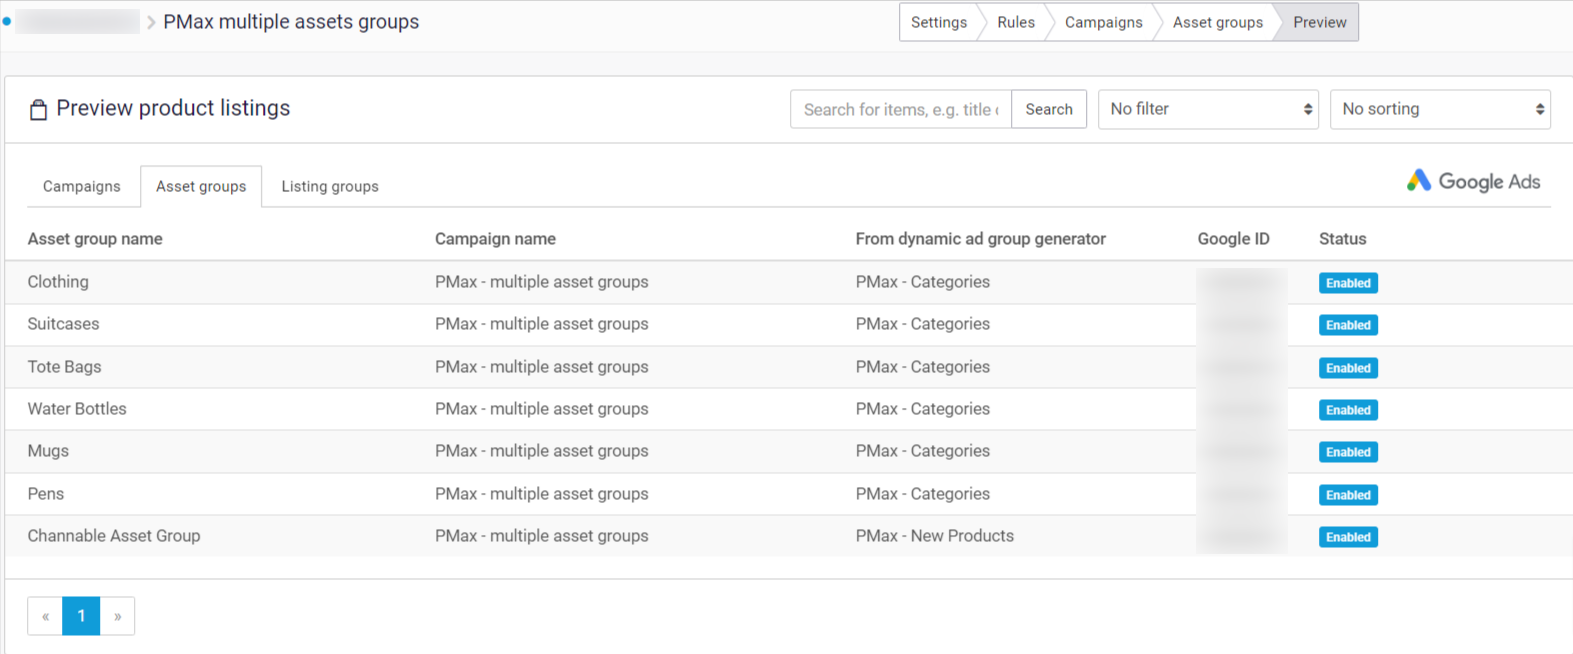Click the Status column header

coord(1342,239)
